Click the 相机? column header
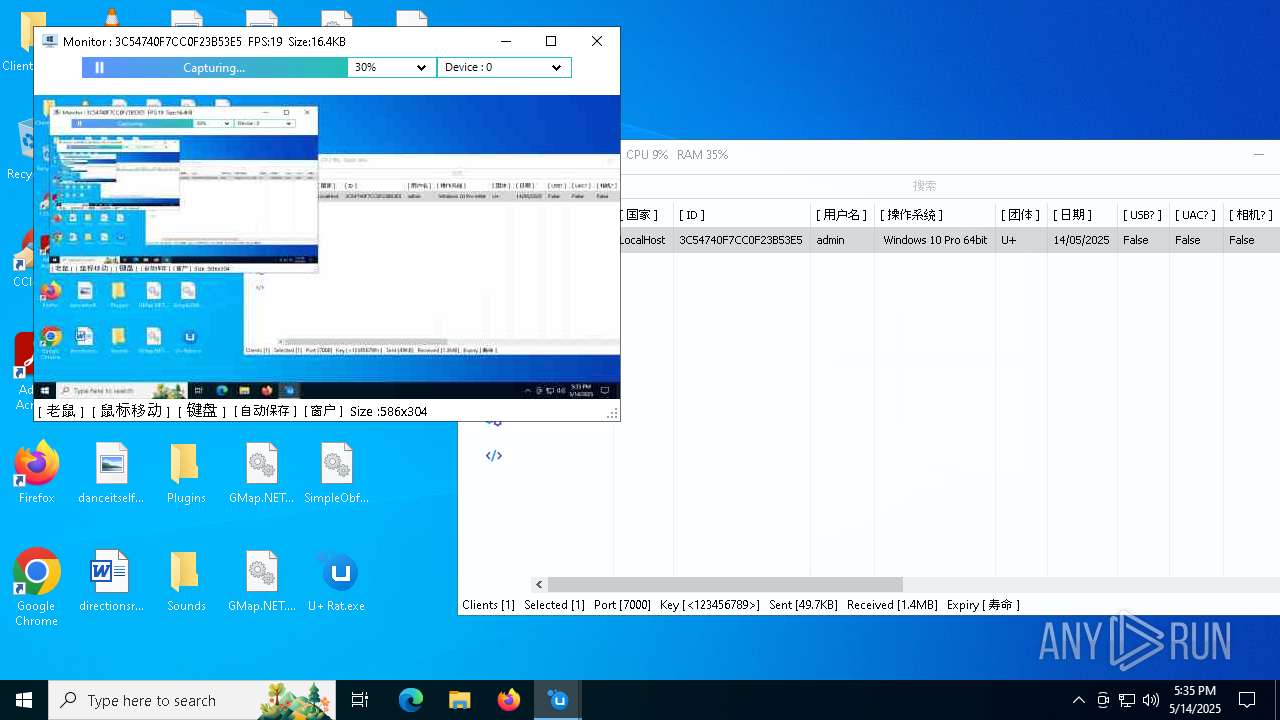 (x=1251, y=215)
